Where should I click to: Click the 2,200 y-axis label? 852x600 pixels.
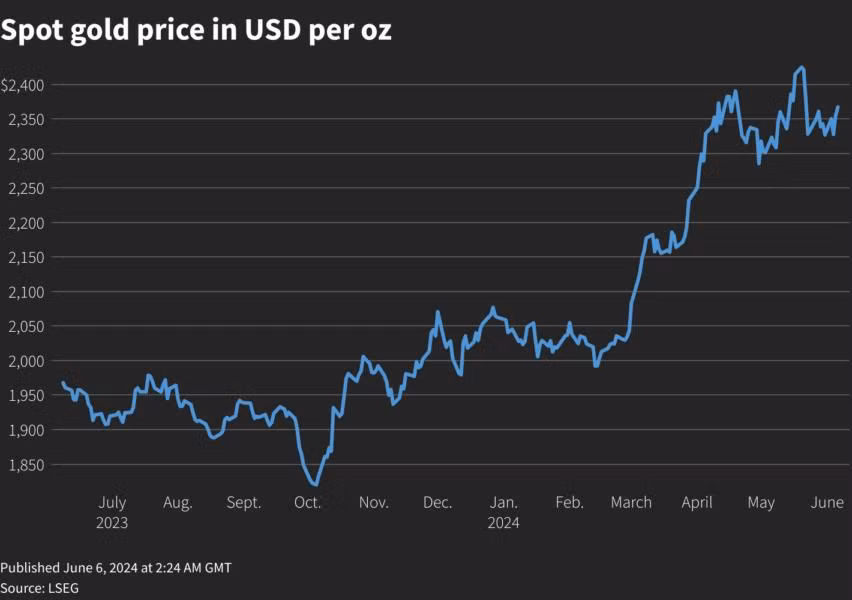coord(27,223)
